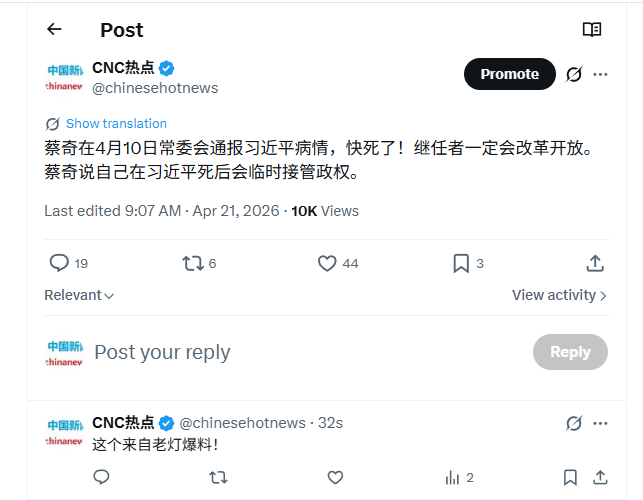
Task: Open View activity link
Action: coord(559,295)
